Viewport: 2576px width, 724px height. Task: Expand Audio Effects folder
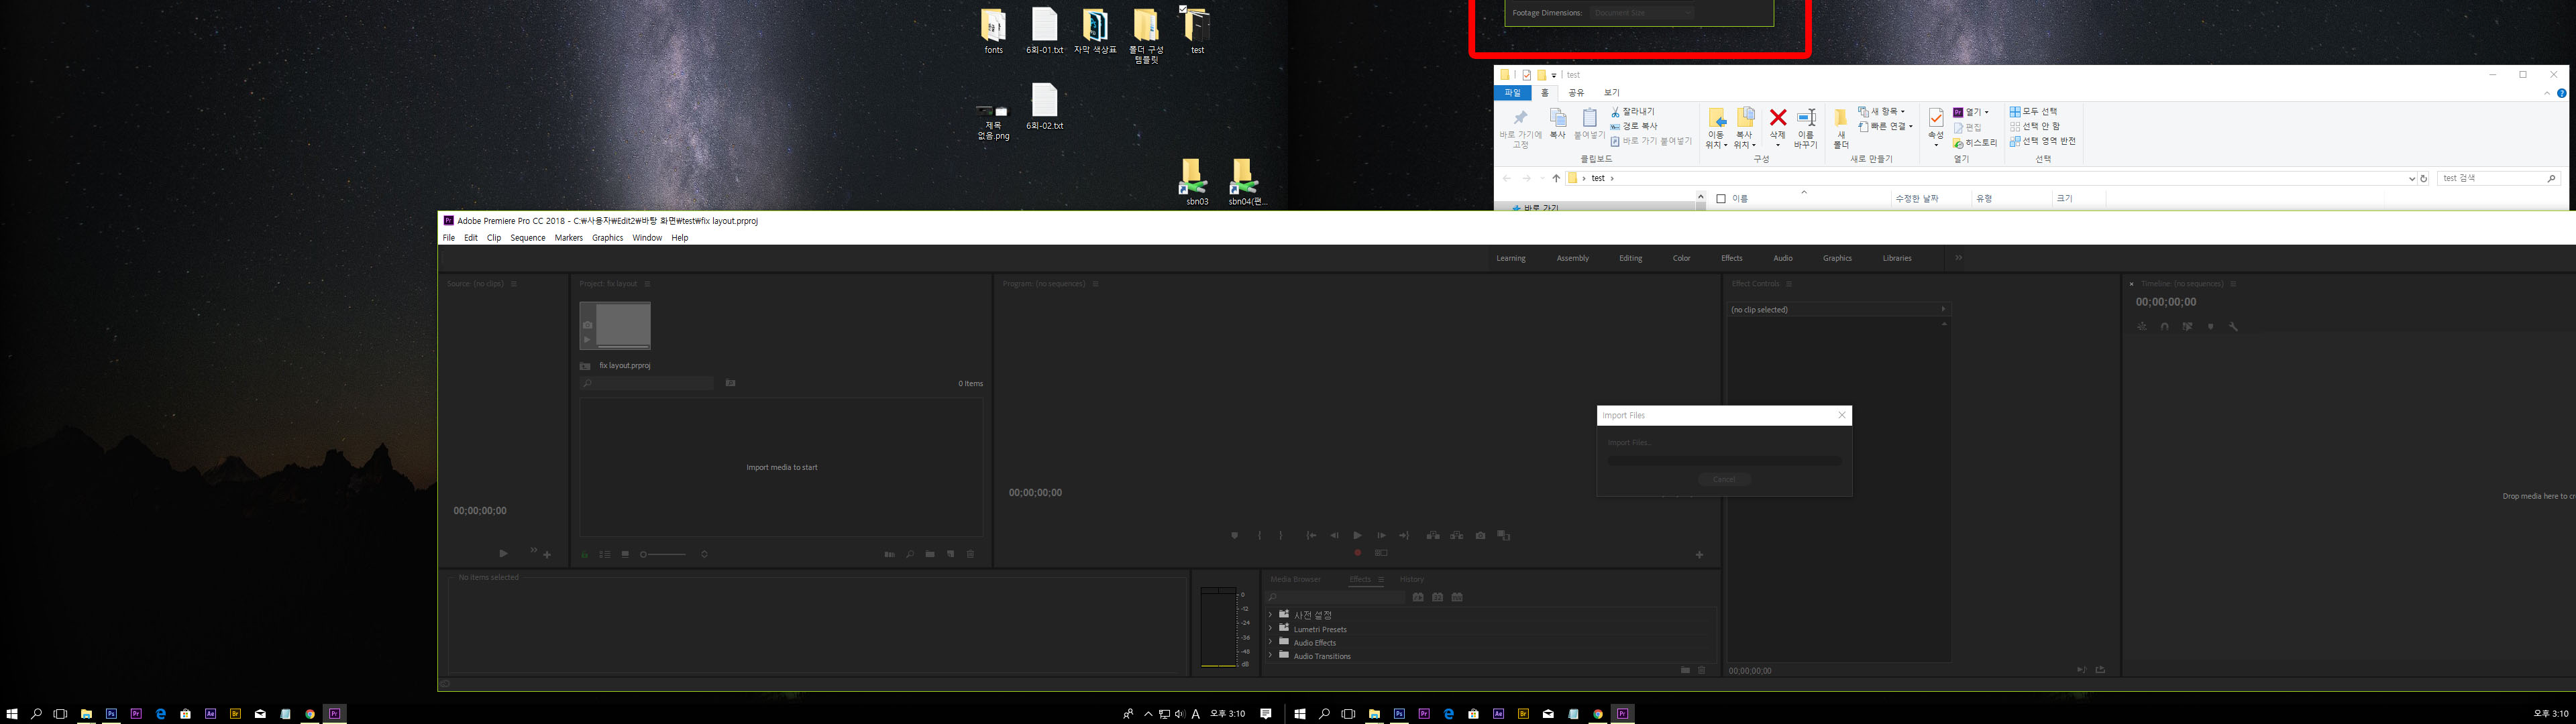coord(1270,642)
